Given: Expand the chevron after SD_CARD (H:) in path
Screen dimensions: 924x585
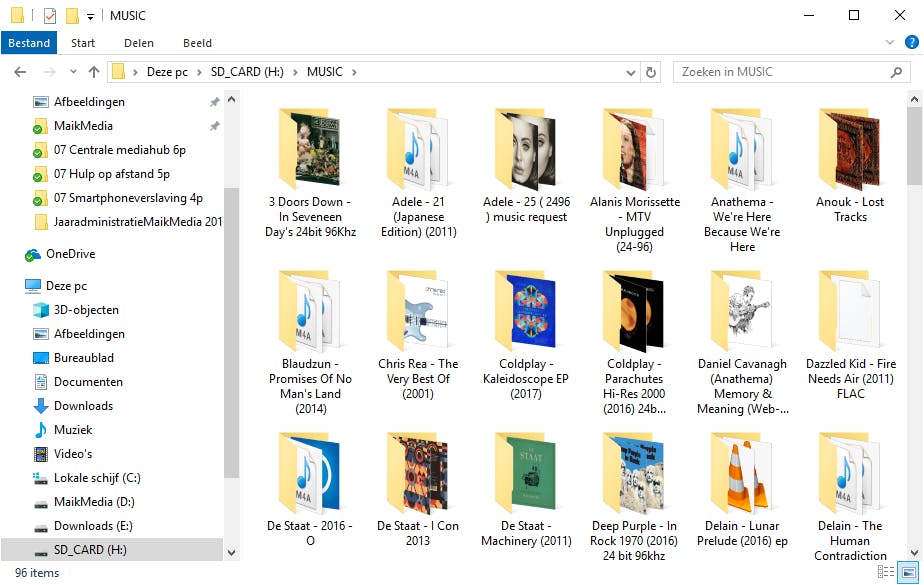Looking at the screenshot, I should coord(295,72).
